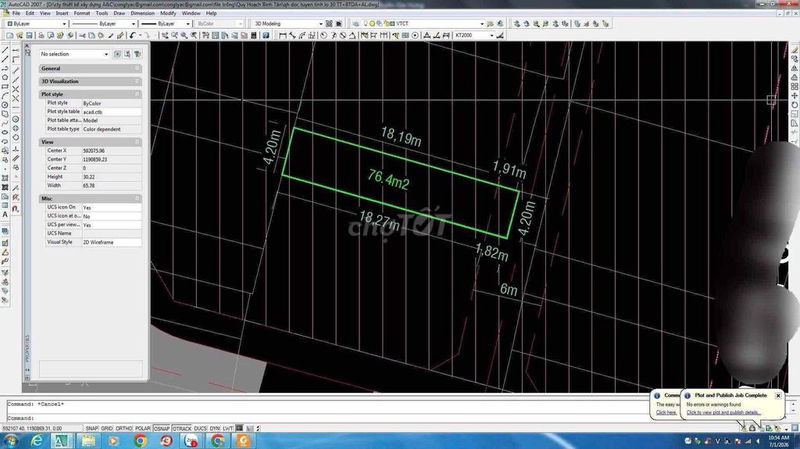Toggle OSNAP mode in status bar

click(163, 428)
